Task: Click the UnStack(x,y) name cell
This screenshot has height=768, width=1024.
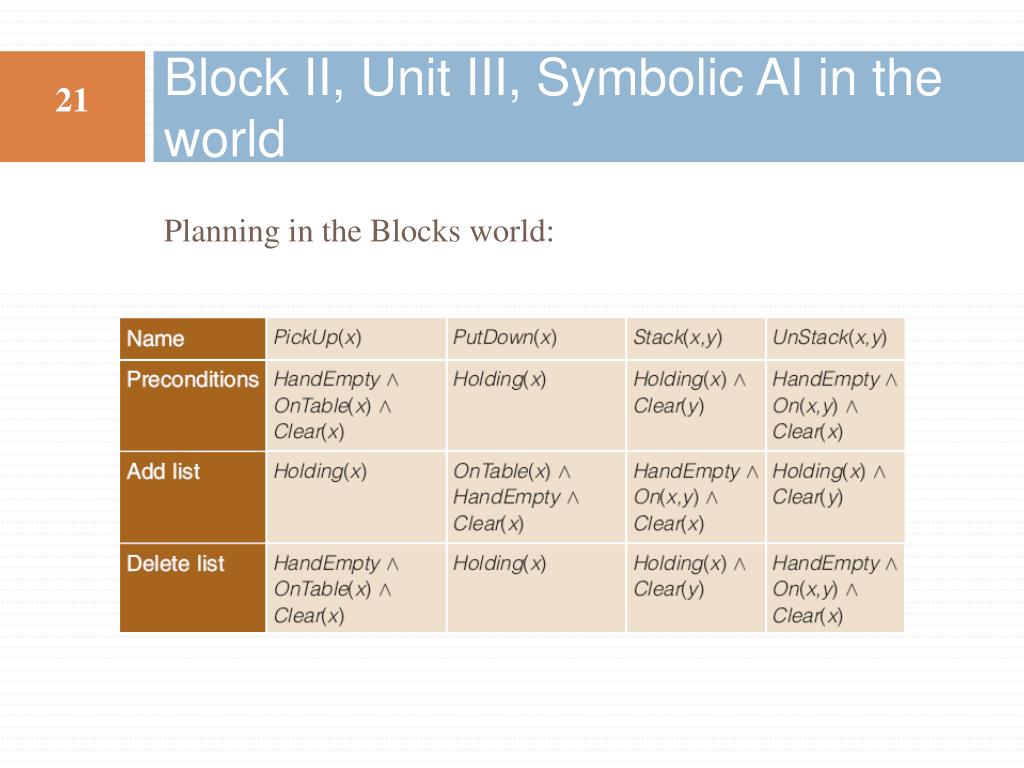Action: [835, 338]
